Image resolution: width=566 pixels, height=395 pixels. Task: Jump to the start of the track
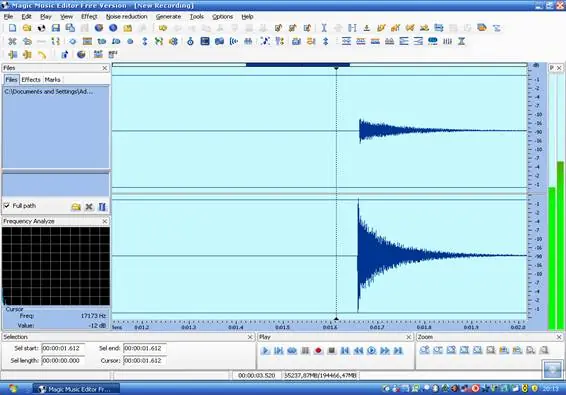point(345,350)
